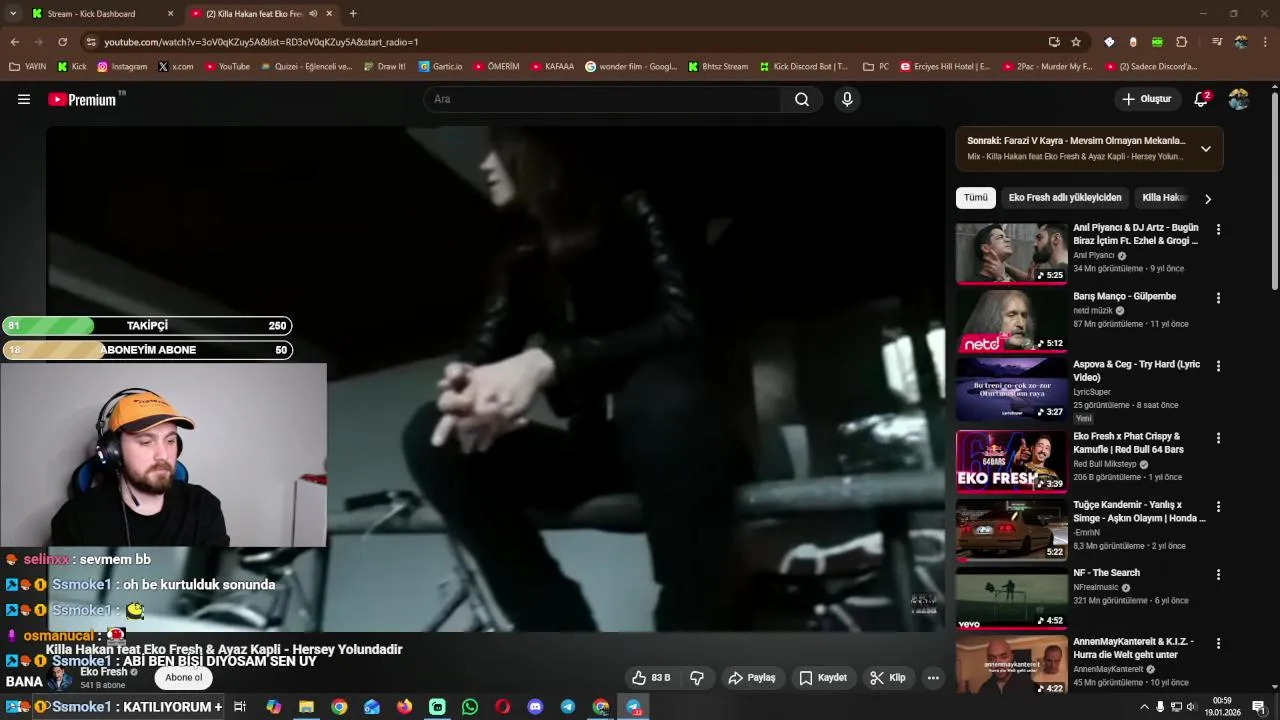Open options for the NF - The Search video
Viewport: 1280px width, 720px height.
[x=1218, y=575]
